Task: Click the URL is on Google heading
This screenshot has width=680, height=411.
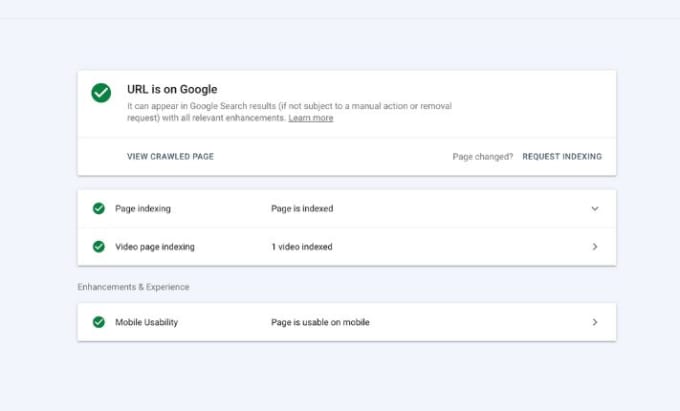Action: coord(172,89)
